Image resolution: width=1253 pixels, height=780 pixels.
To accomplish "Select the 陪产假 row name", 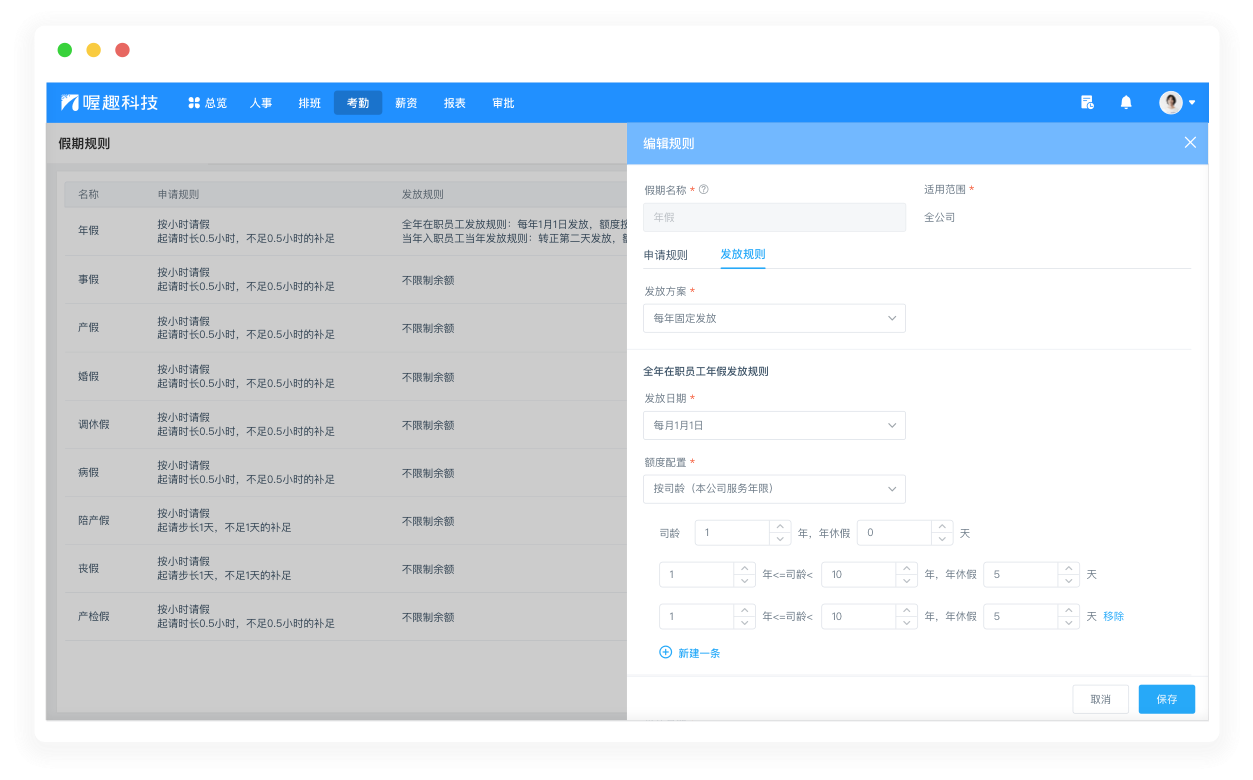I will point(94,520).
